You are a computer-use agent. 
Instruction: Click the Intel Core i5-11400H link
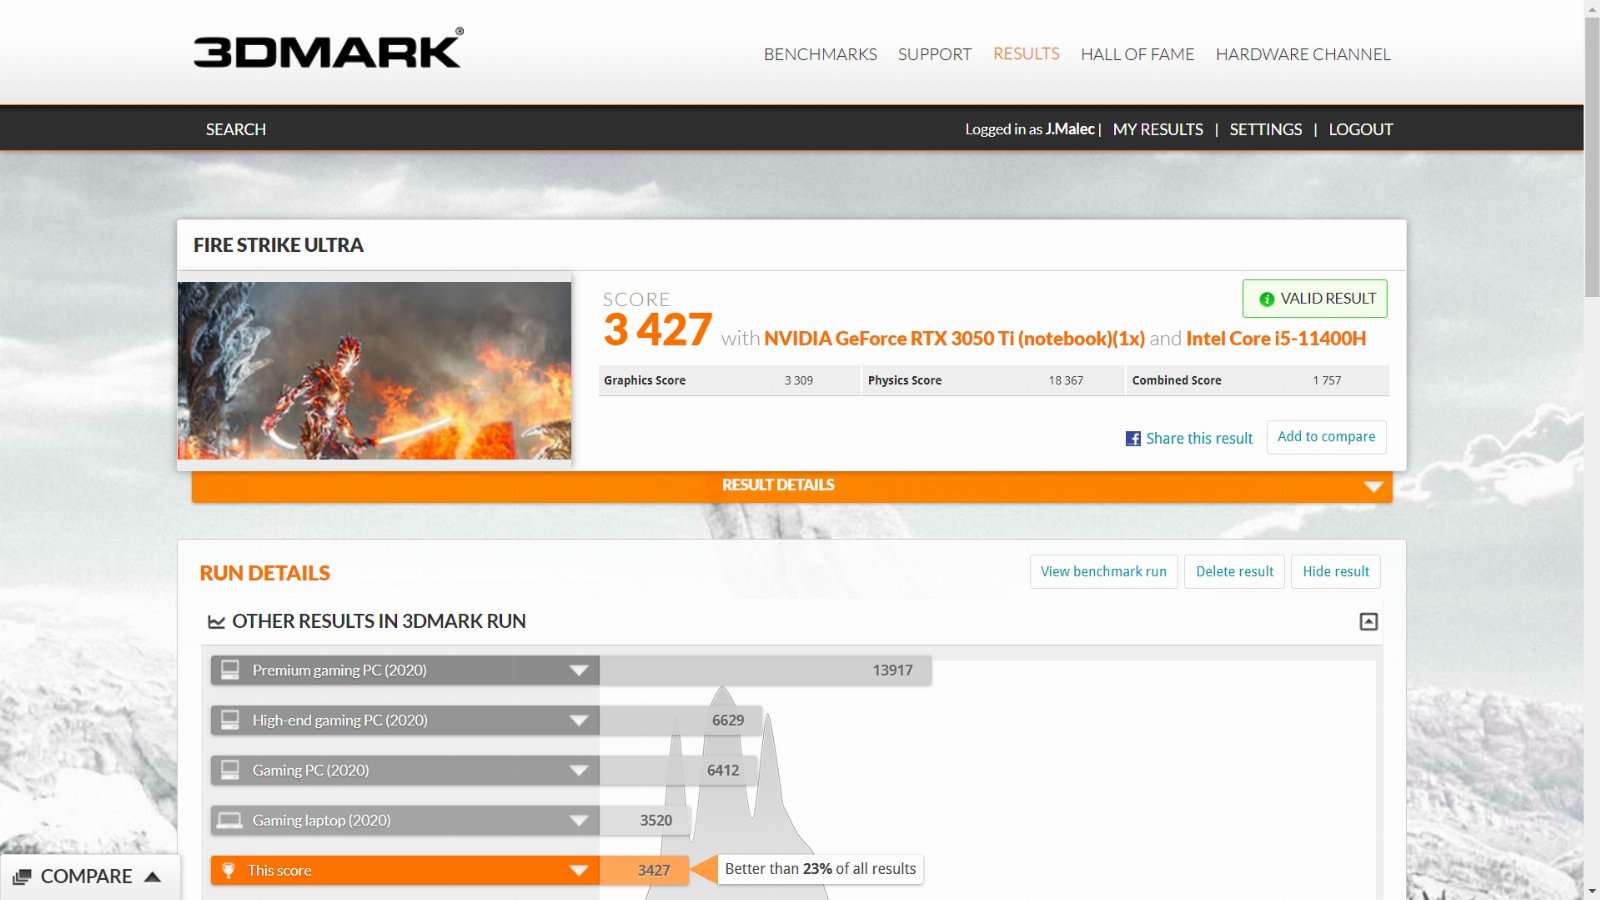[1276, 339]
